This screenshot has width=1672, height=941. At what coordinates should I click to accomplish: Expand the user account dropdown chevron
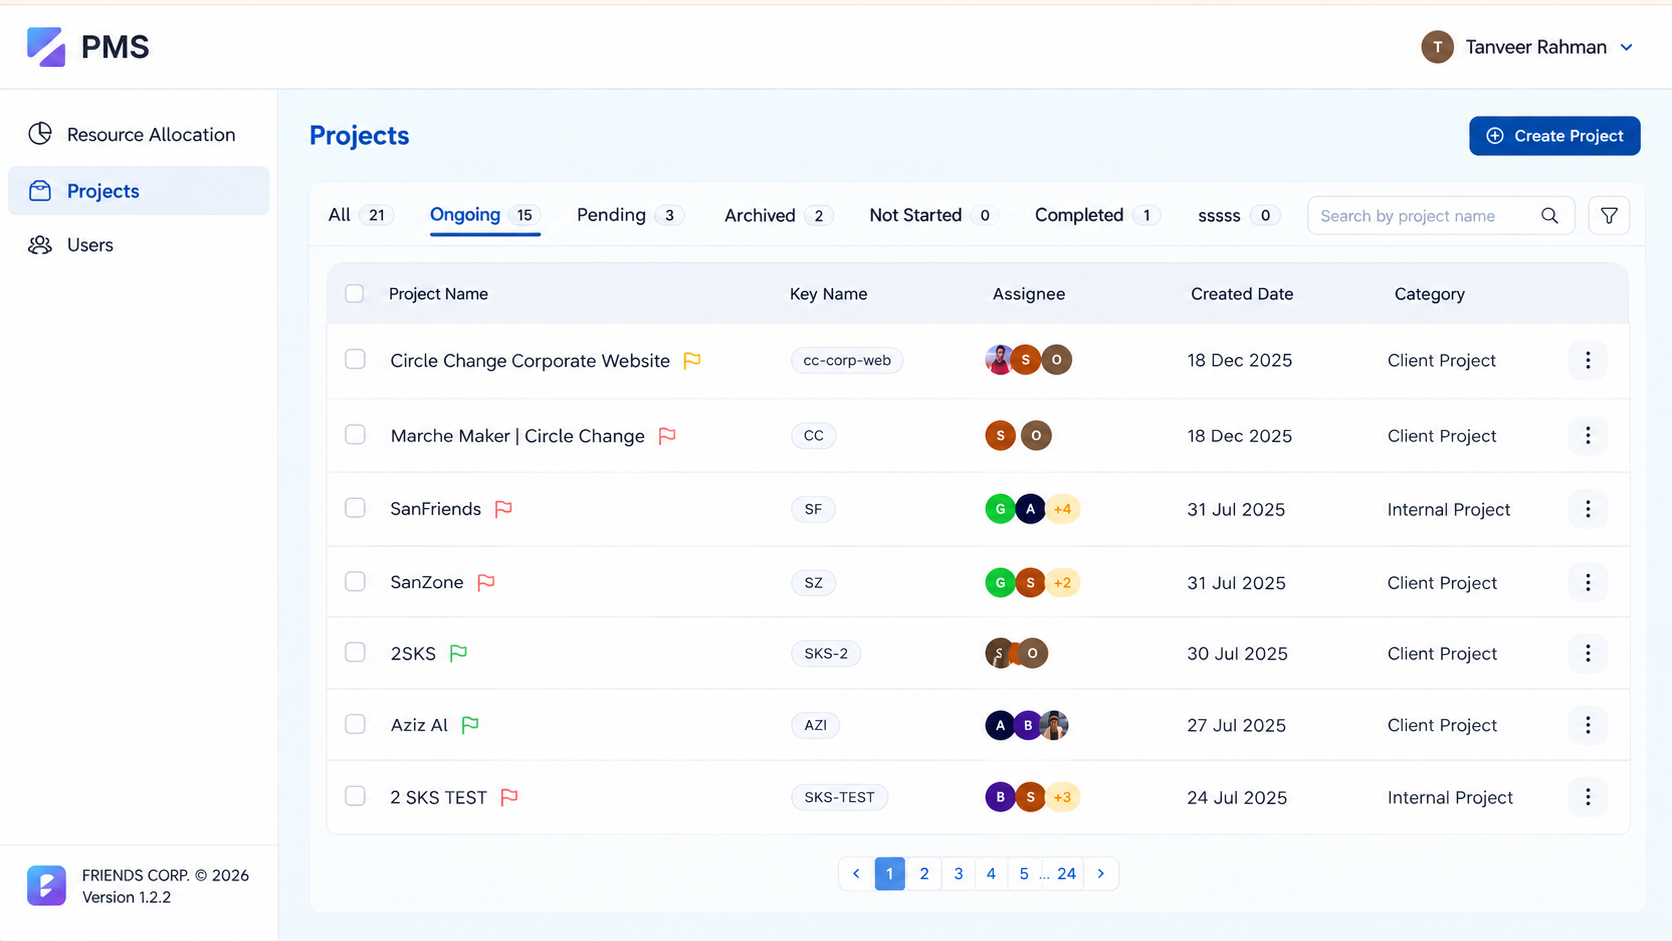1627,47
